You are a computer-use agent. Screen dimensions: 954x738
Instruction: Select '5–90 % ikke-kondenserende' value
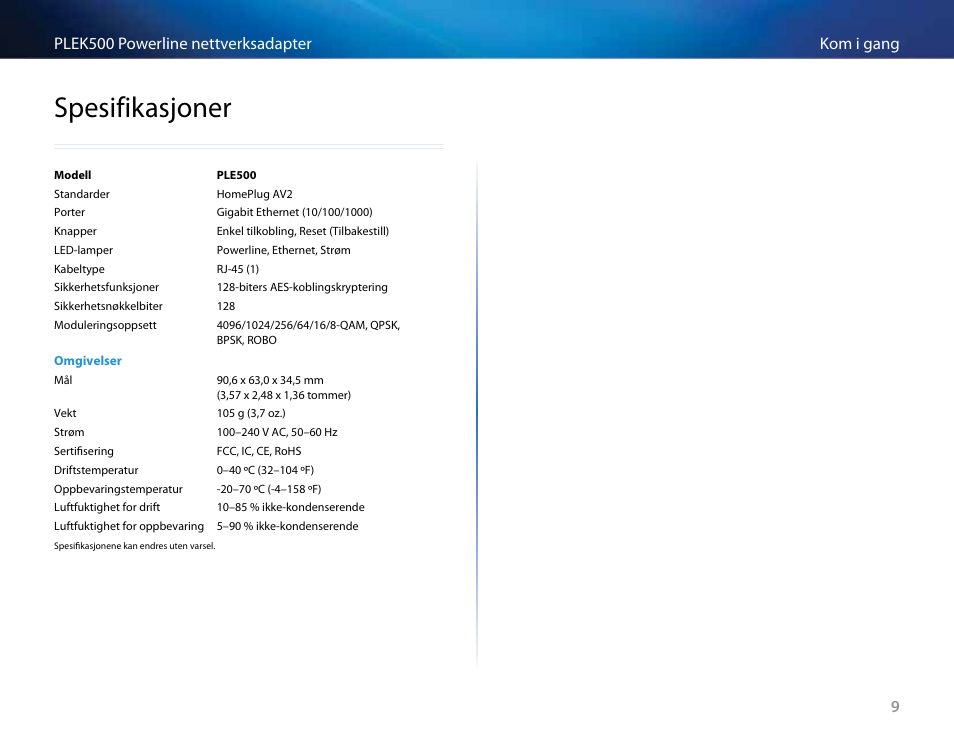(287, 526)
